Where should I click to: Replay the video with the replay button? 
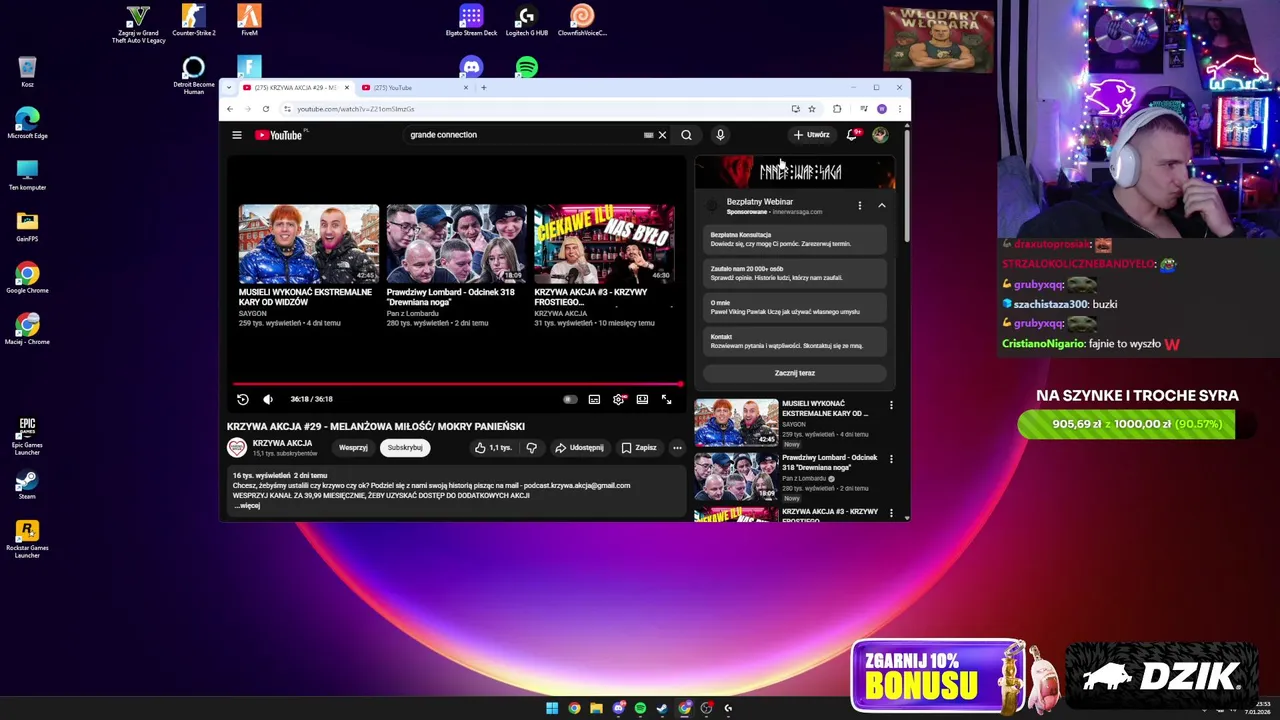243,399
